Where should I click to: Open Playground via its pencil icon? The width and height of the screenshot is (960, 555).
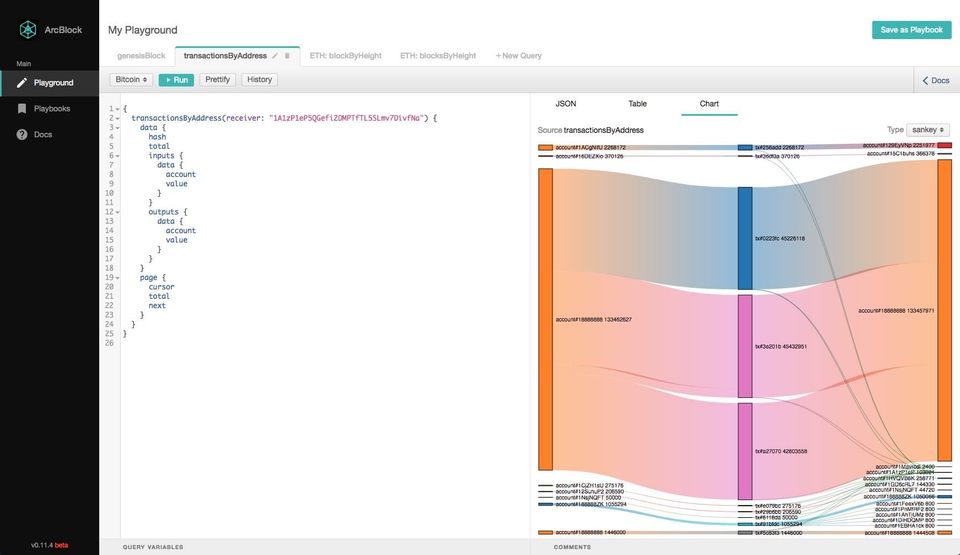(22, 82)
